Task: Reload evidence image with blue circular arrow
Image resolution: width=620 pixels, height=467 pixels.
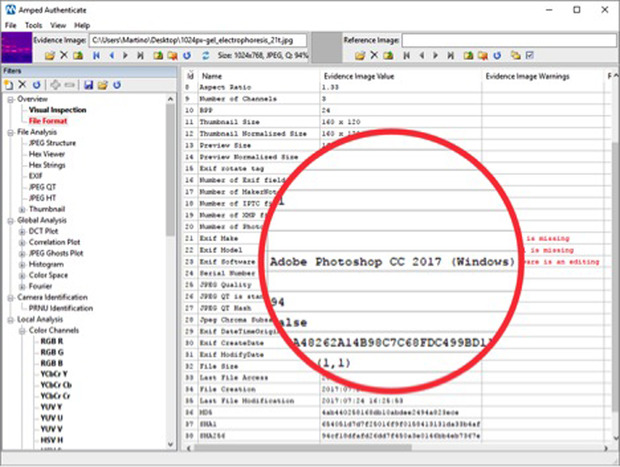Action: click(x=187, y=55)
